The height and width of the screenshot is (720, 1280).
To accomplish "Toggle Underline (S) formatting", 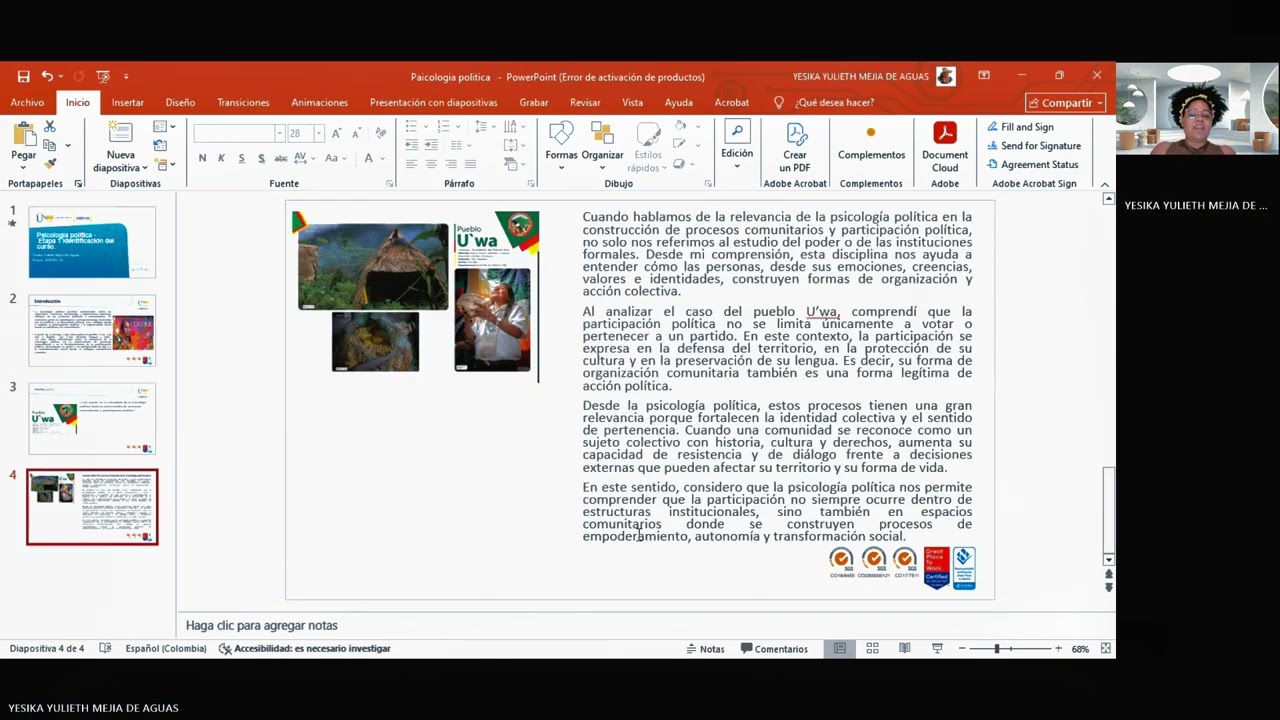I will point(241,158).
